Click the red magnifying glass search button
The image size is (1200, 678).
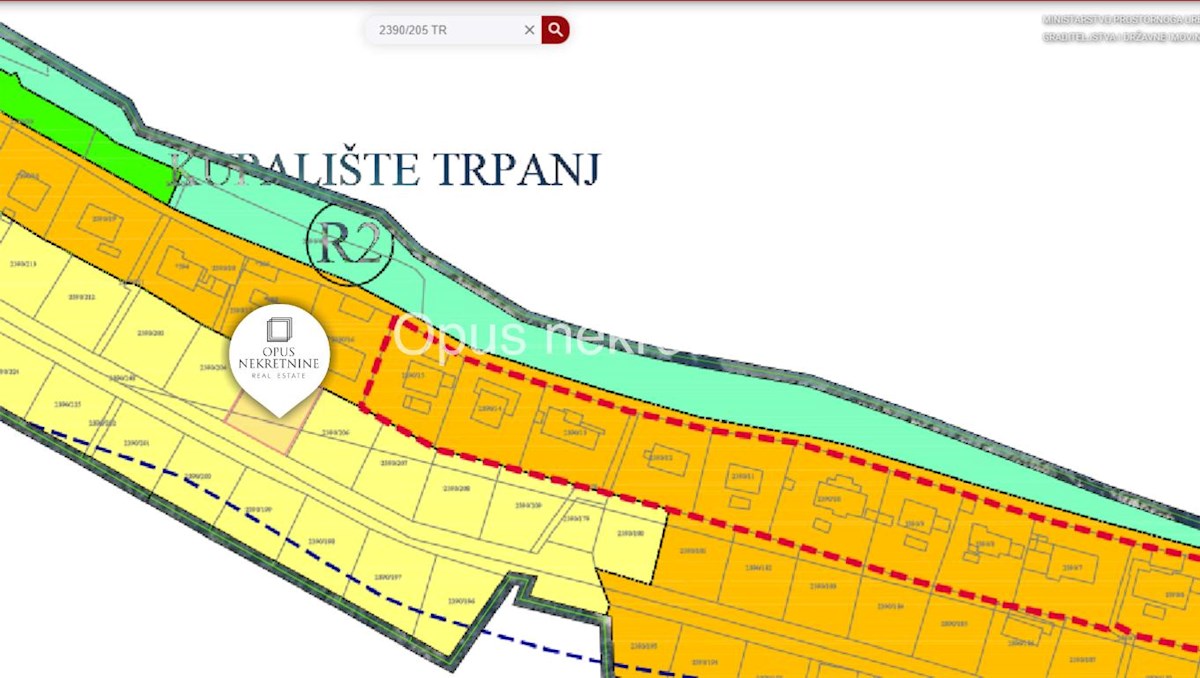[555, 30]
